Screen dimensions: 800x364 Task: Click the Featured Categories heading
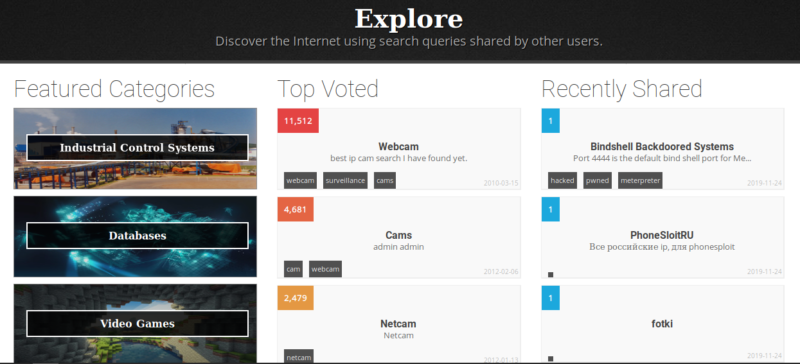pyautogui.click(x=114, y=89)
